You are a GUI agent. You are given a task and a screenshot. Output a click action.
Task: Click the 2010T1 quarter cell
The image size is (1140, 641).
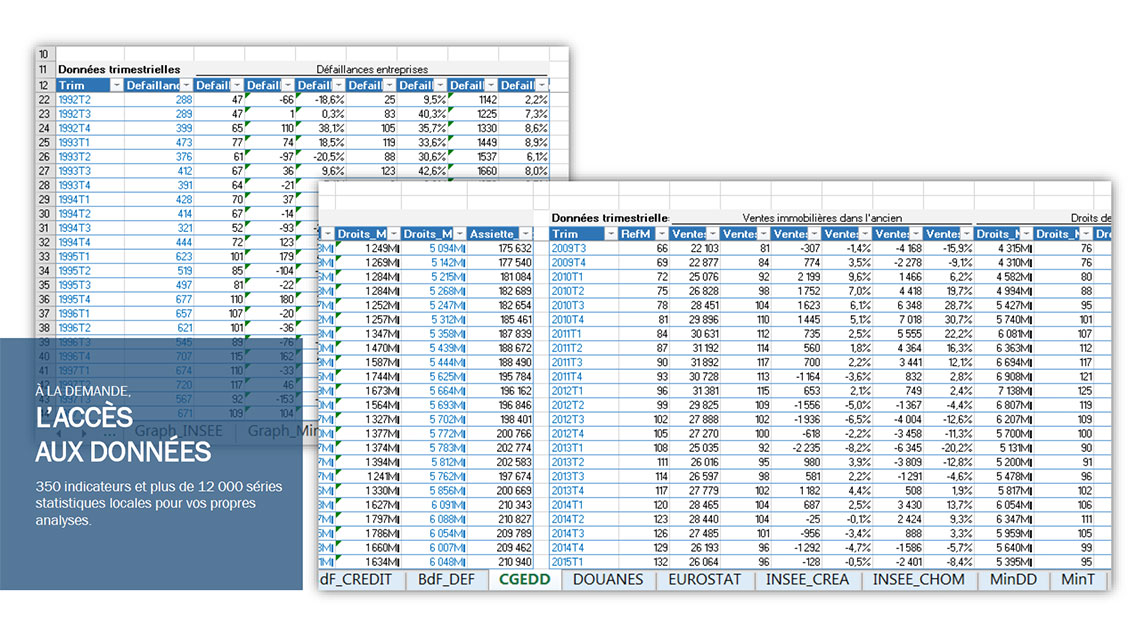tap(568, 276)
